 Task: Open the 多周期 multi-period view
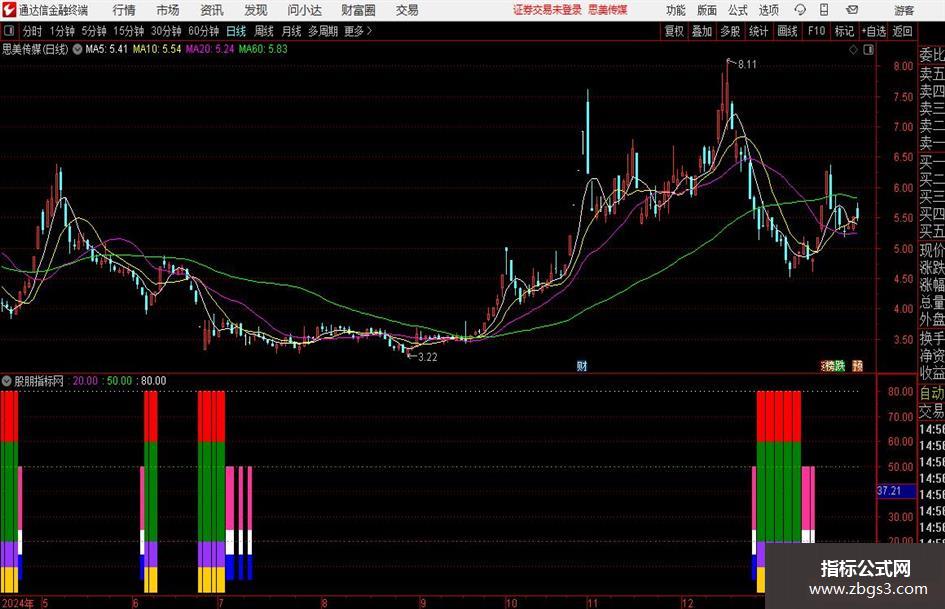[323, 31]
